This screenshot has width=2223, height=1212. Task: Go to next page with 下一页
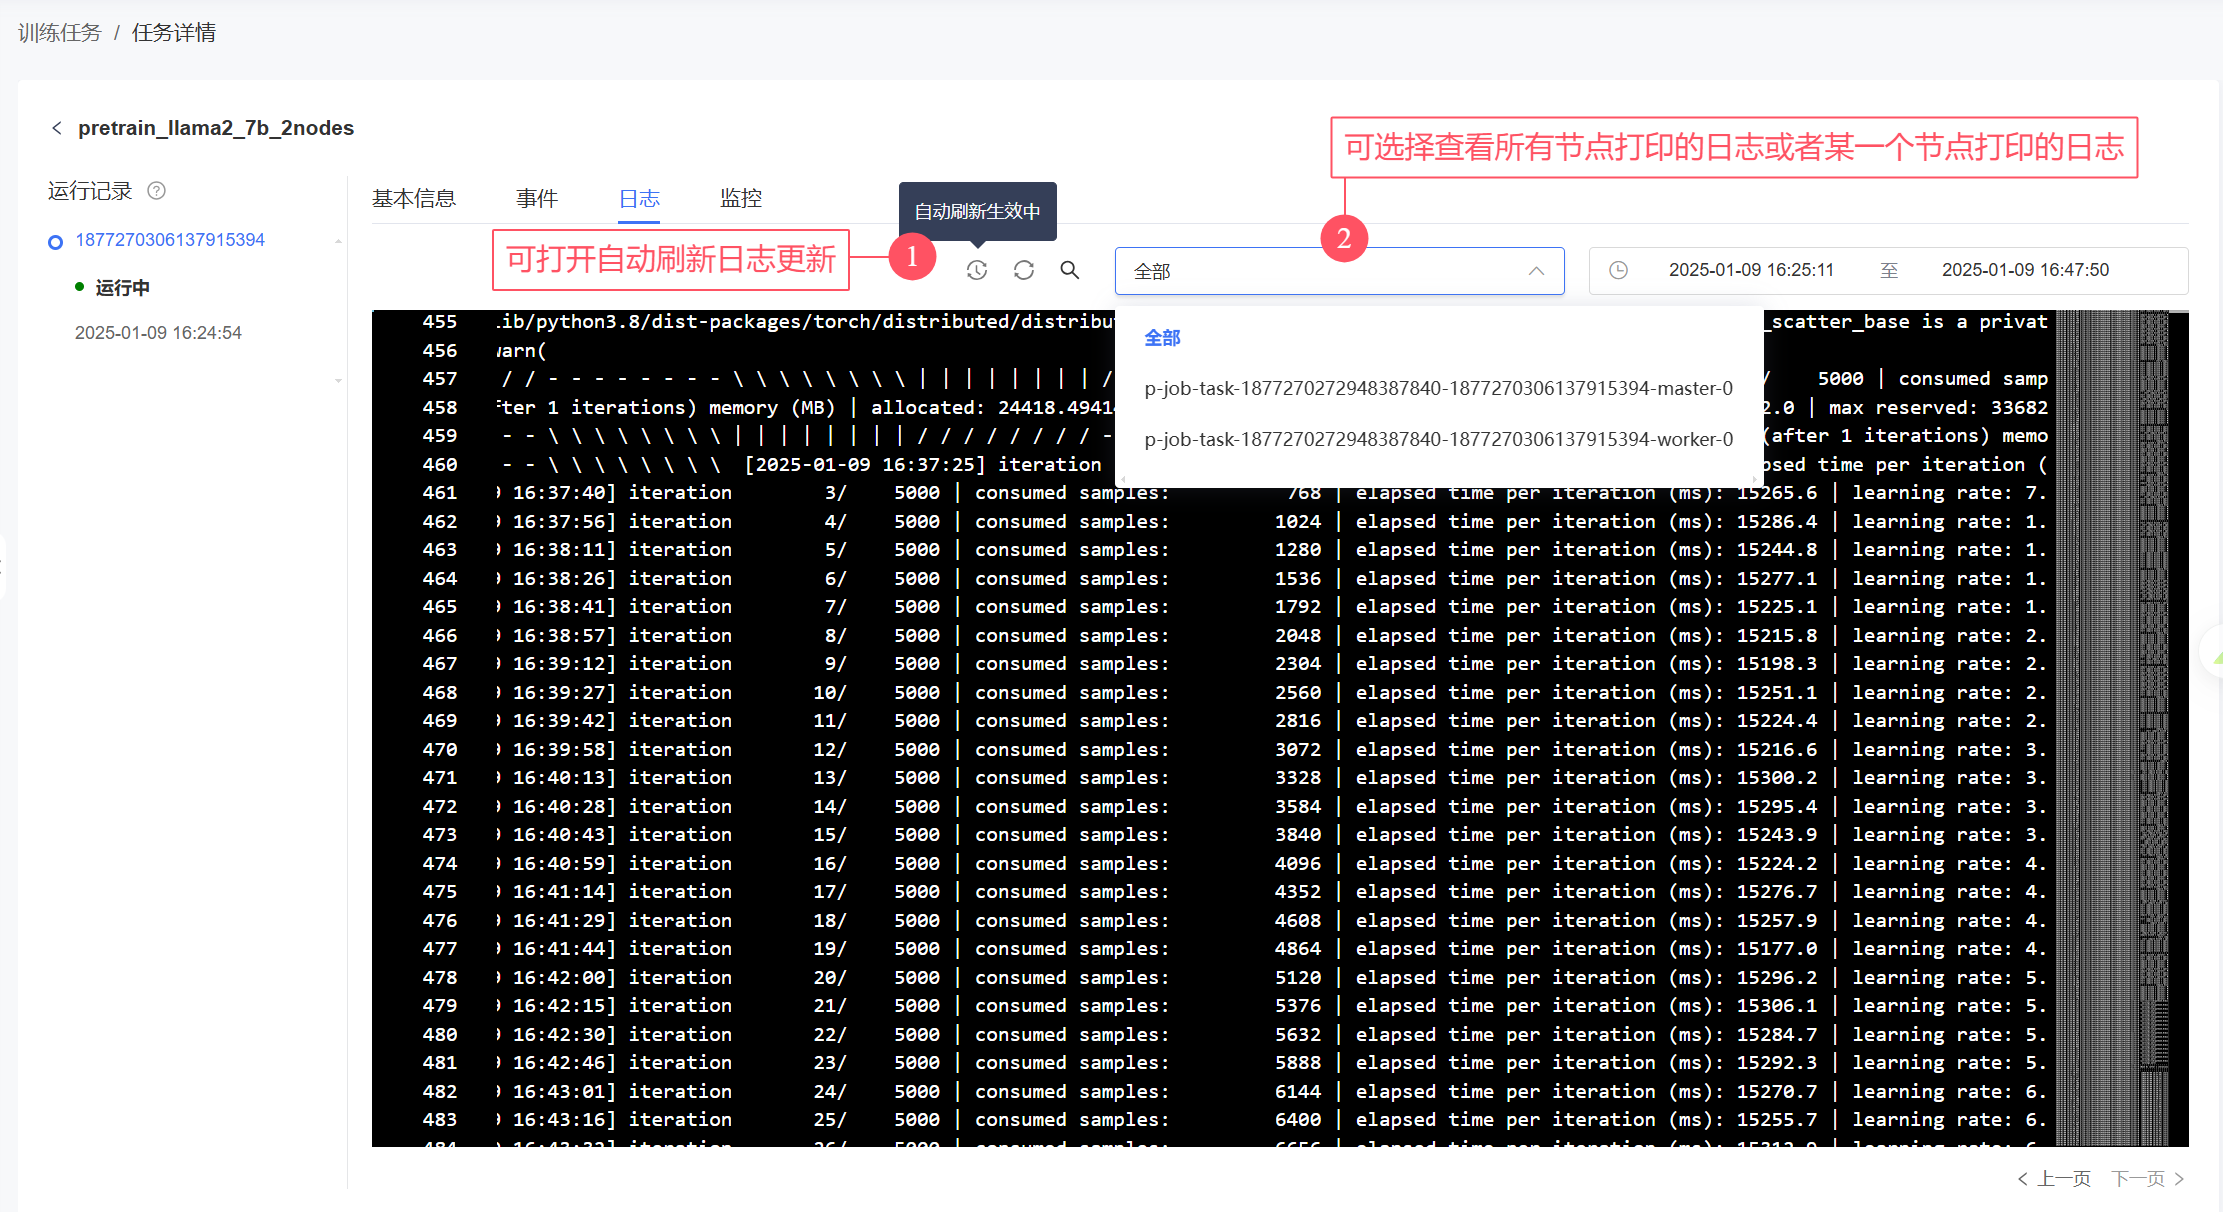(2148, 1178)
